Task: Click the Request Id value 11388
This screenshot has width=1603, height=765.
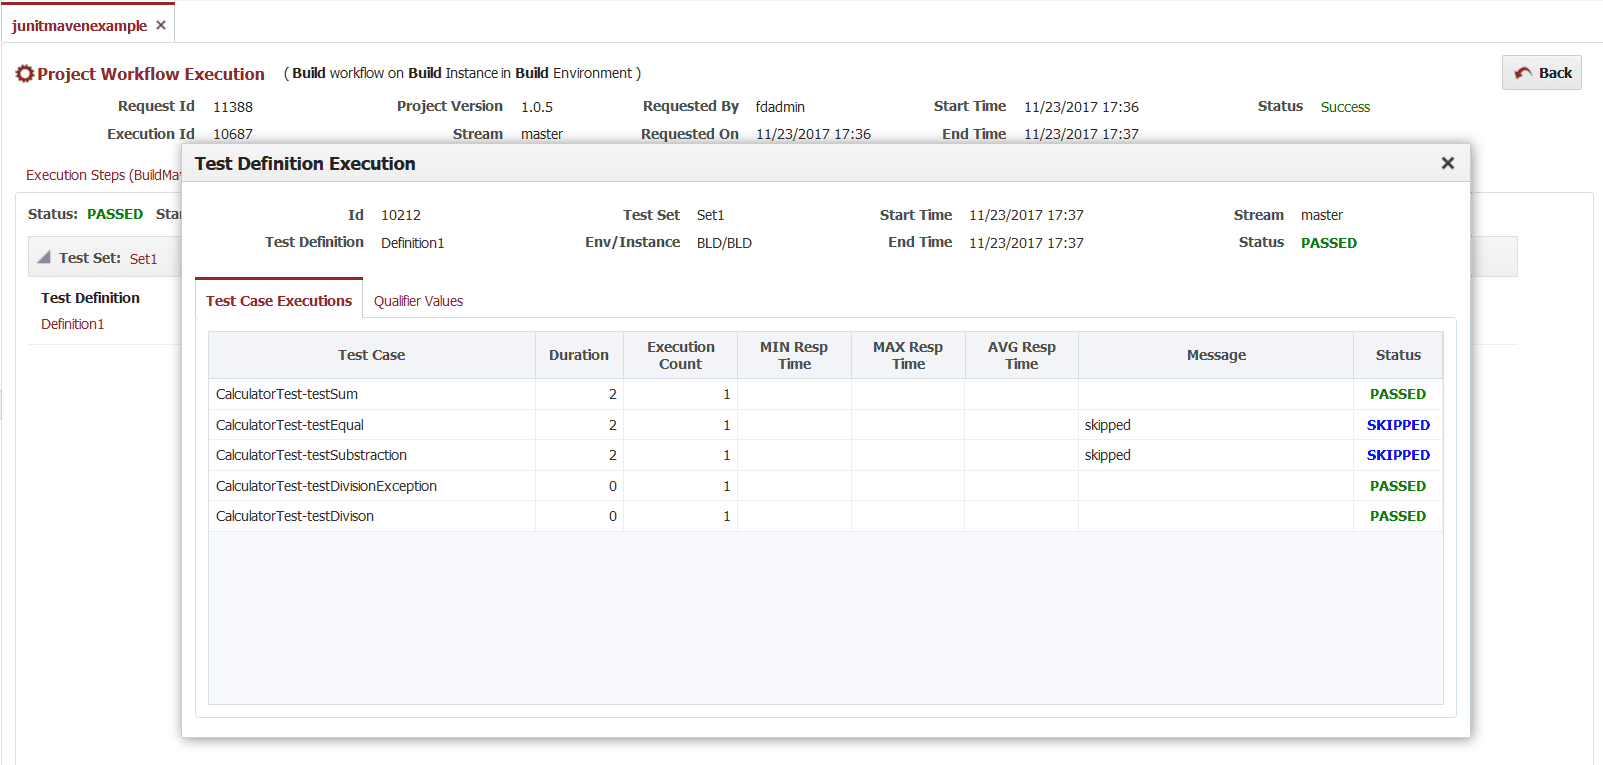Action: coord(233,107)
